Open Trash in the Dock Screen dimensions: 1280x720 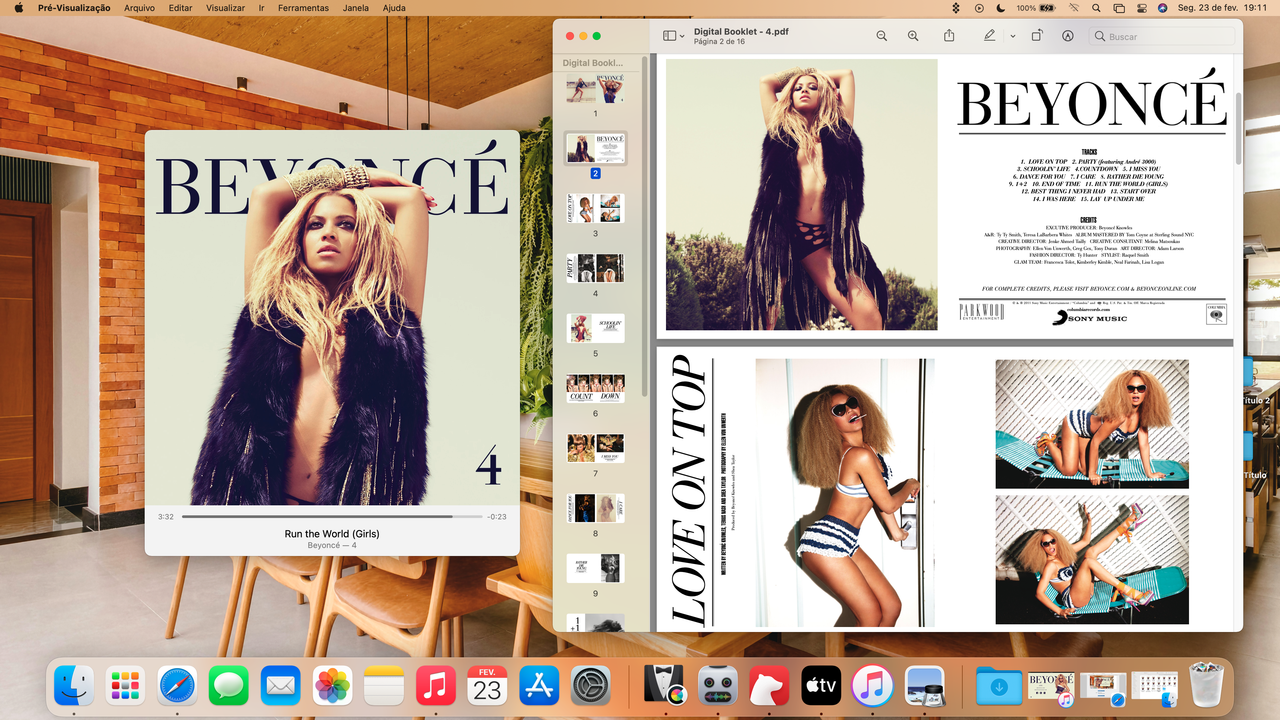click(x=1207, y=685)
